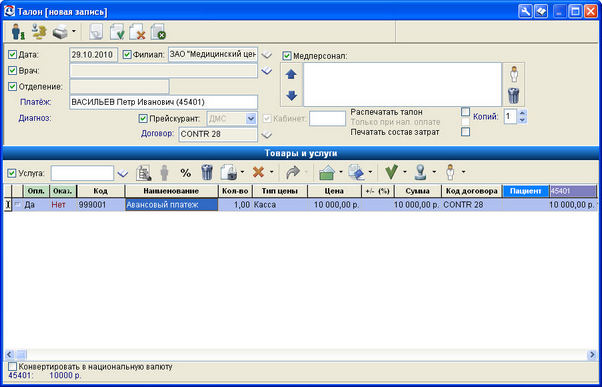Click the green box icon

327,172
